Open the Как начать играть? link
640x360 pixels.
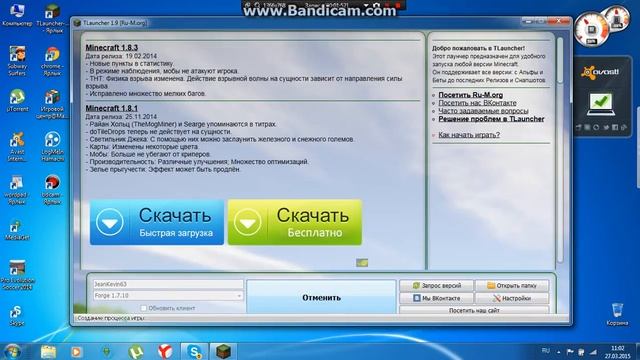469,134
